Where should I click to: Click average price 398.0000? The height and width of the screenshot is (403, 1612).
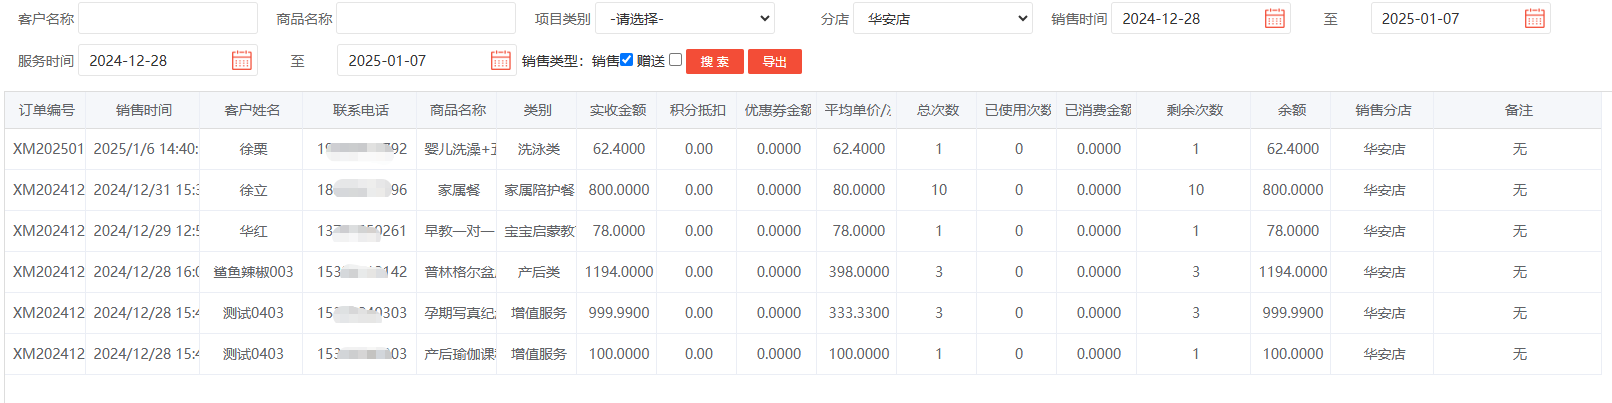pyautogui.click(x=859, y=272)
